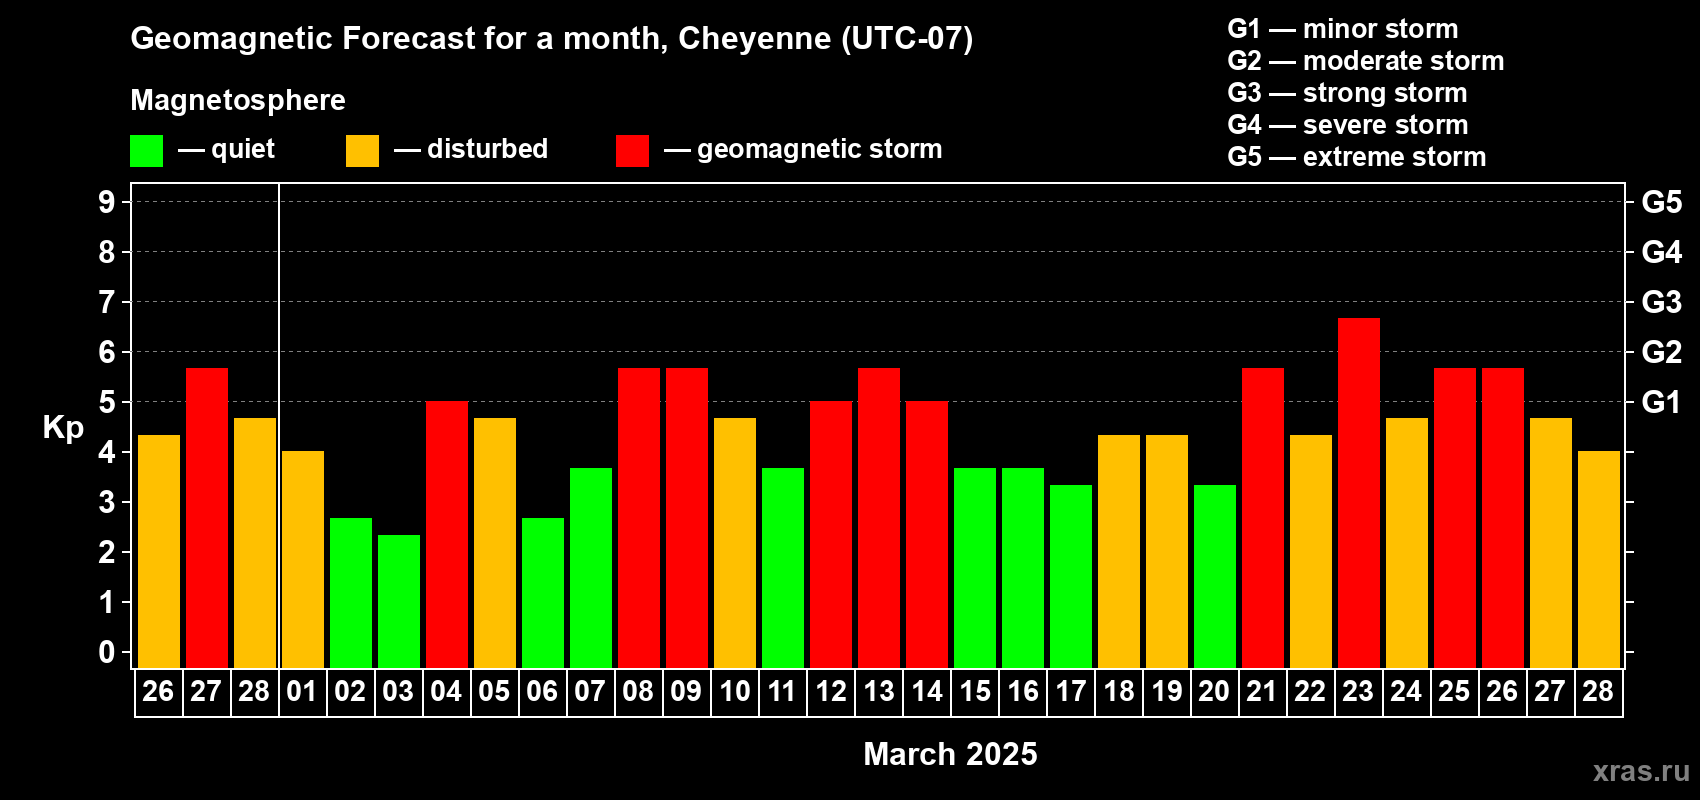Image resolution: width=1700 pixels, height=800 pixels.
Task: Click the red bar above date 08
Action: pos(639,518)
